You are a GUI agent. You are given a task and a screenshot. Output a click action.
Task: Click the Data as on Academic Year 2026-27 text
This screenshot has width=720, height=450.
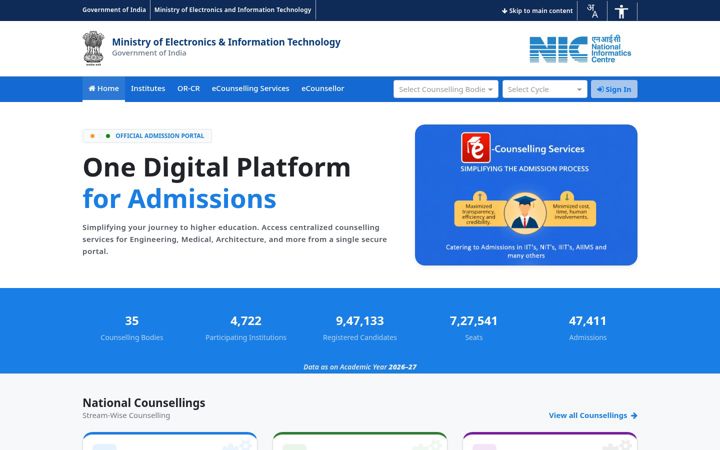coord(360,367)
